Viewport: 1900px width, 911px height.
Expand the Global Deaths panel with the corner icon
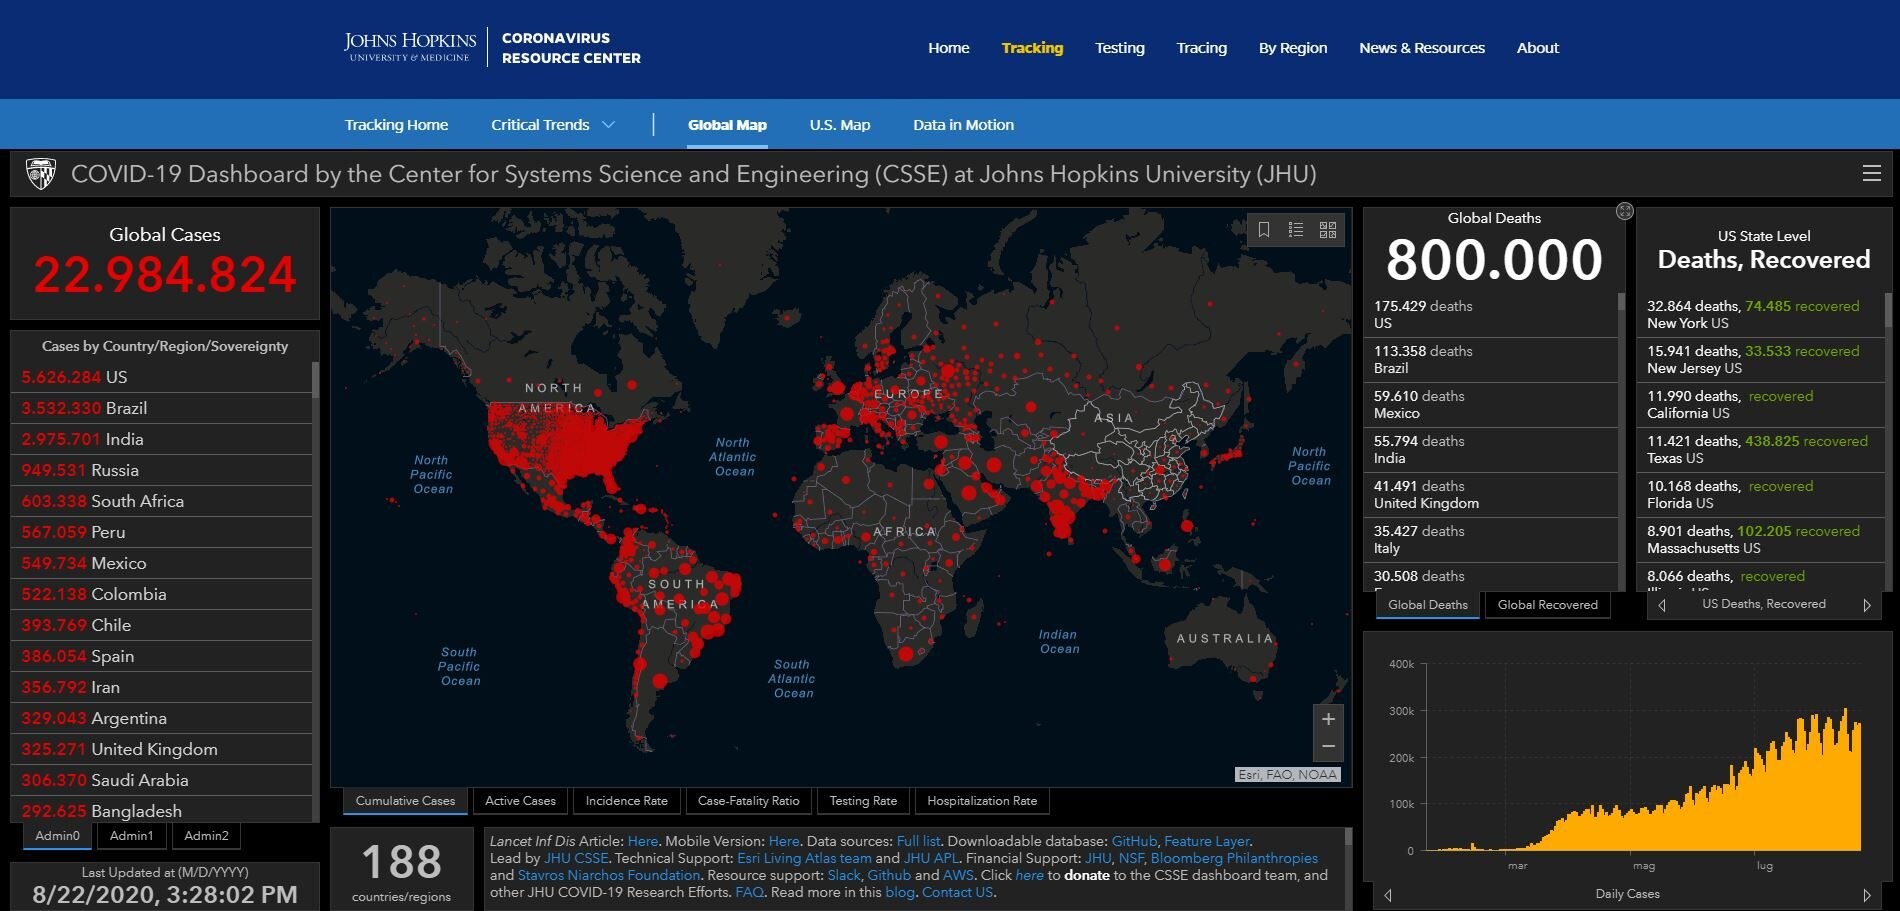pos(1625,211)
